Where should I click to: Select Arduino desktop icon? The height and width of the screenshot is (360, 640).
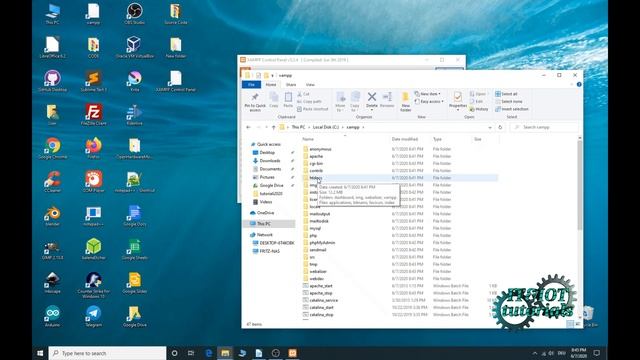pos(52,316)
